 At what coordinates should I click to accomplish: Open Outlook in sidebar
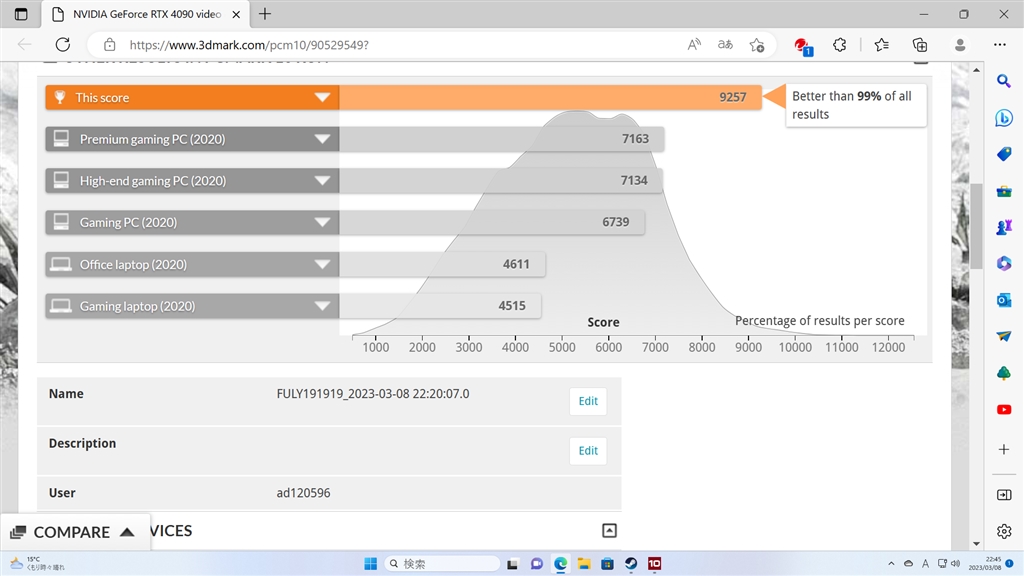1004,300
